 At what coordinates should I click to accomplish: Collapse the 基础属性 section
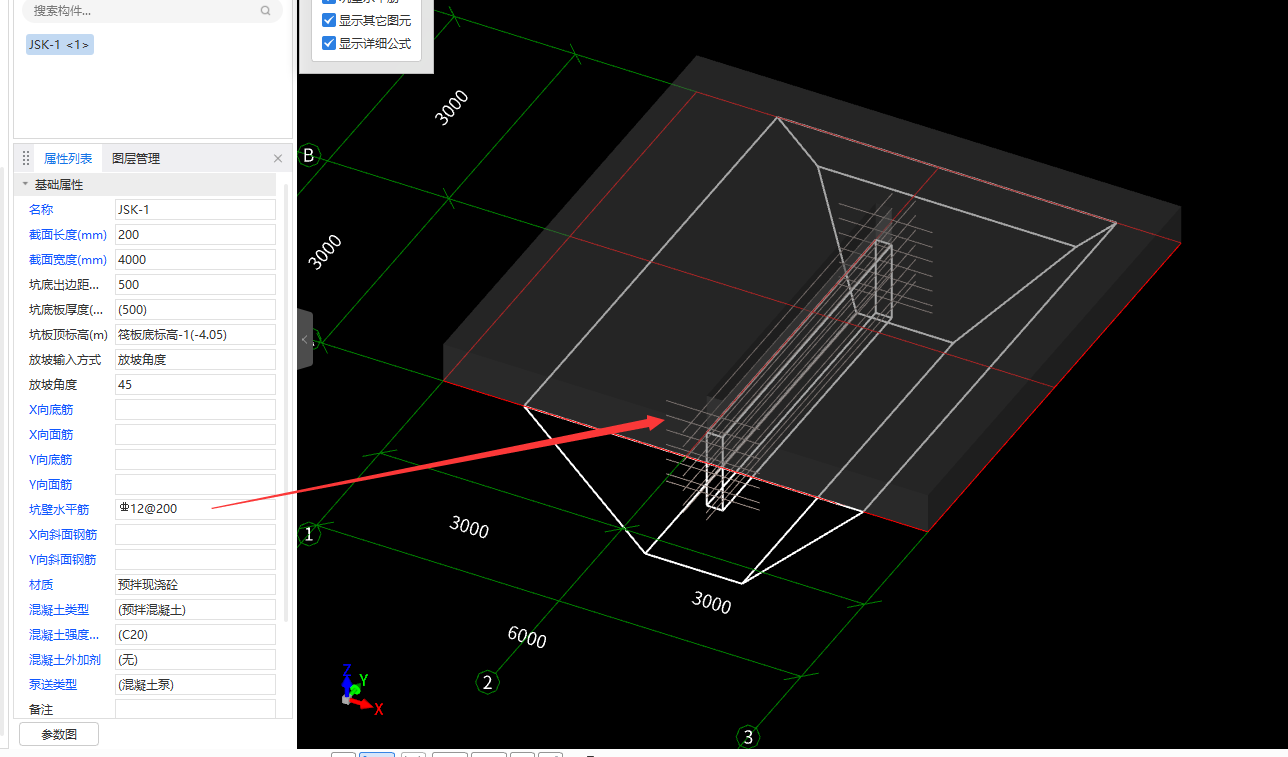coord(25,184)
